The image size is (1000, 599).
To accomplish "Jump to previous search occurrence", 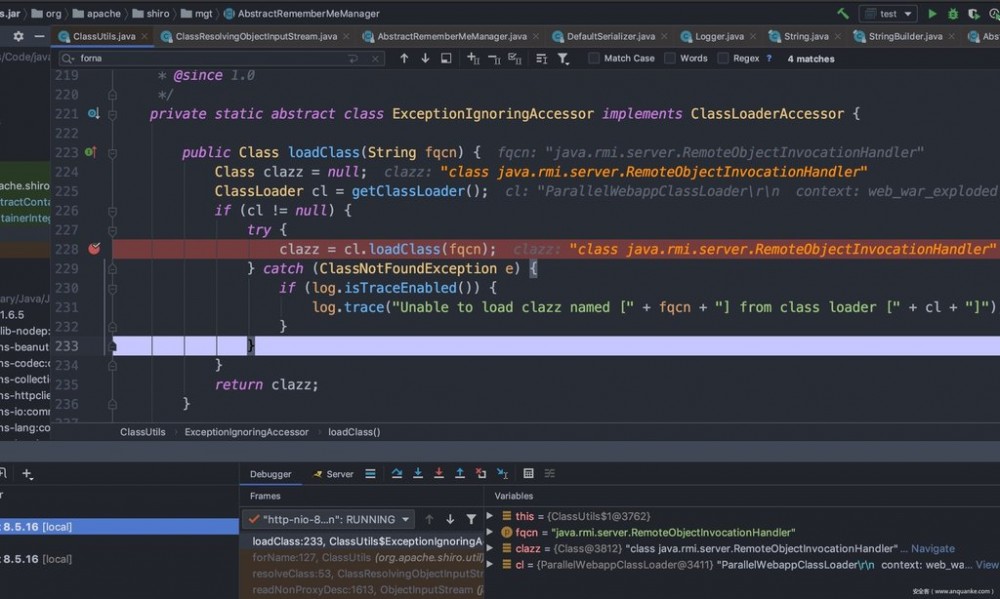I will click(404, 59).
